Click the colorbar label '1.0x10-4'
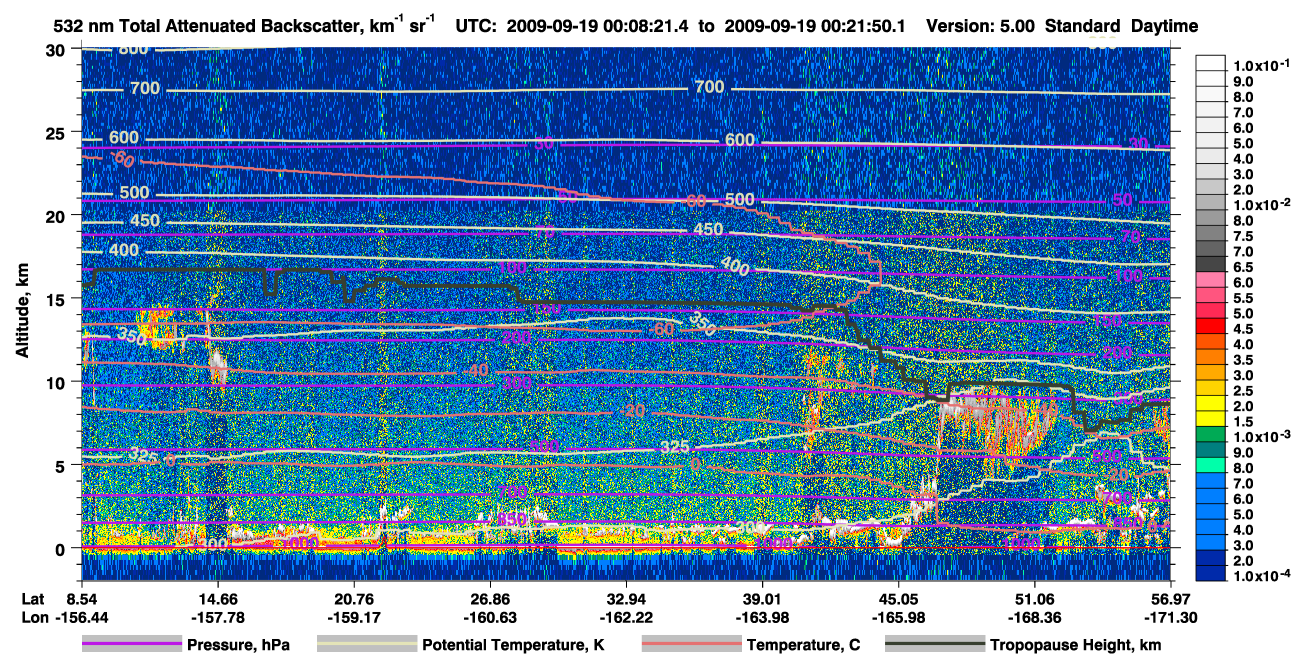This screenshot has width=1300, height=667. (1262, 577)
